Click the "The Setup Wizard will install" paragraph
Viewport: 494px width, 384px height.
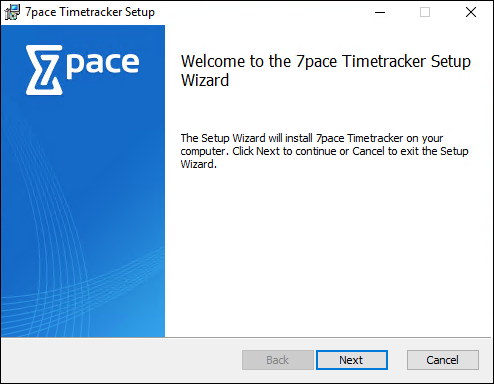pyautogui.click(x=324, y=151)
